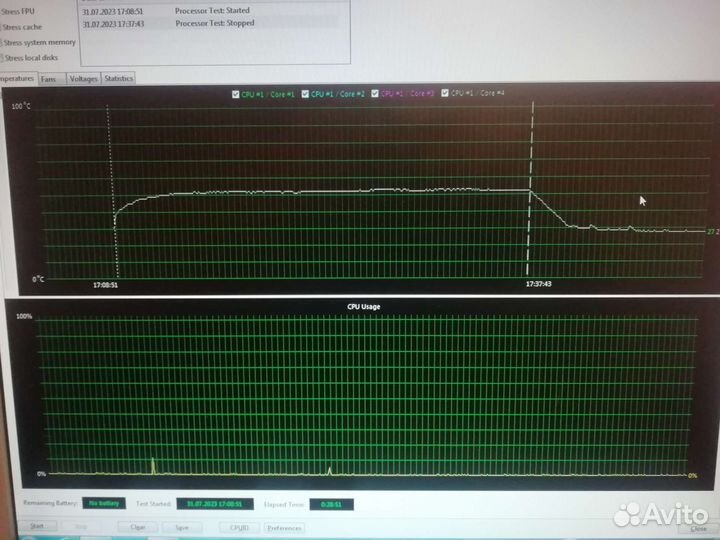
Task: Switch to the Temperatures tab
Action: [18, 79]
